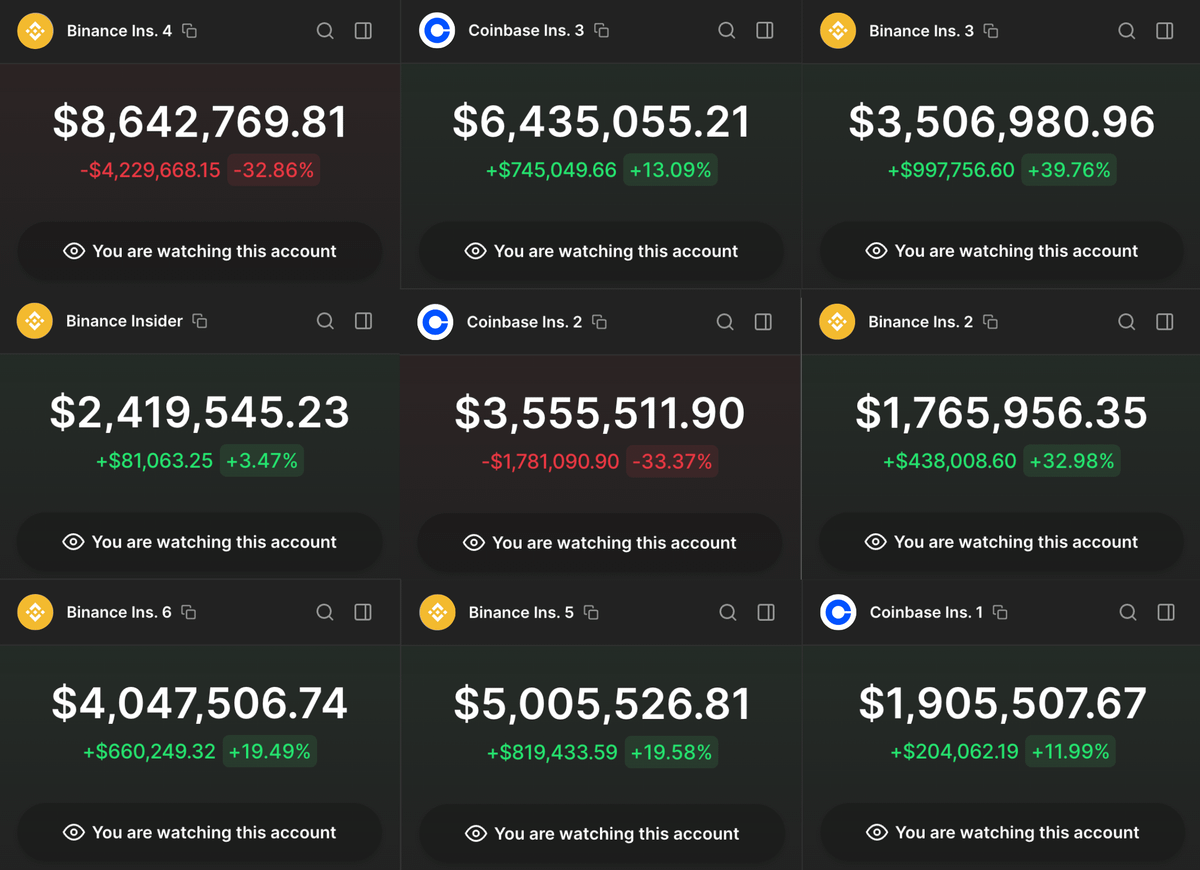Screen dimensions: 1200x870
Task: Click the $1,765,956.35 balance
Action: tap(1001, 413)
